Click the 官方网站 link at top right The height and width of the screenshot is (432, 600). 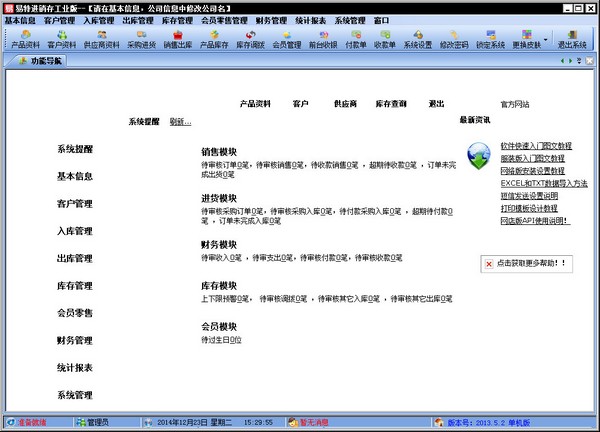516,104
